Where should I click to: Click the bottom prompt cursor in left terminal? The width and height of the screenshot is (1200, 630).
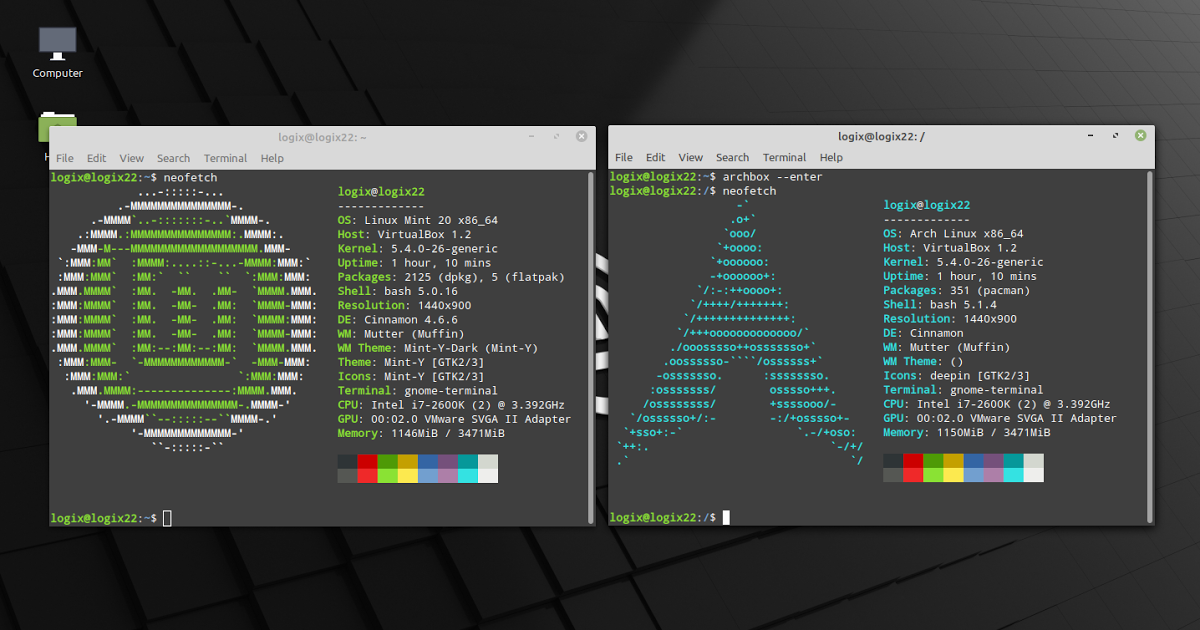pyautogui.click(x=167, y=518)
